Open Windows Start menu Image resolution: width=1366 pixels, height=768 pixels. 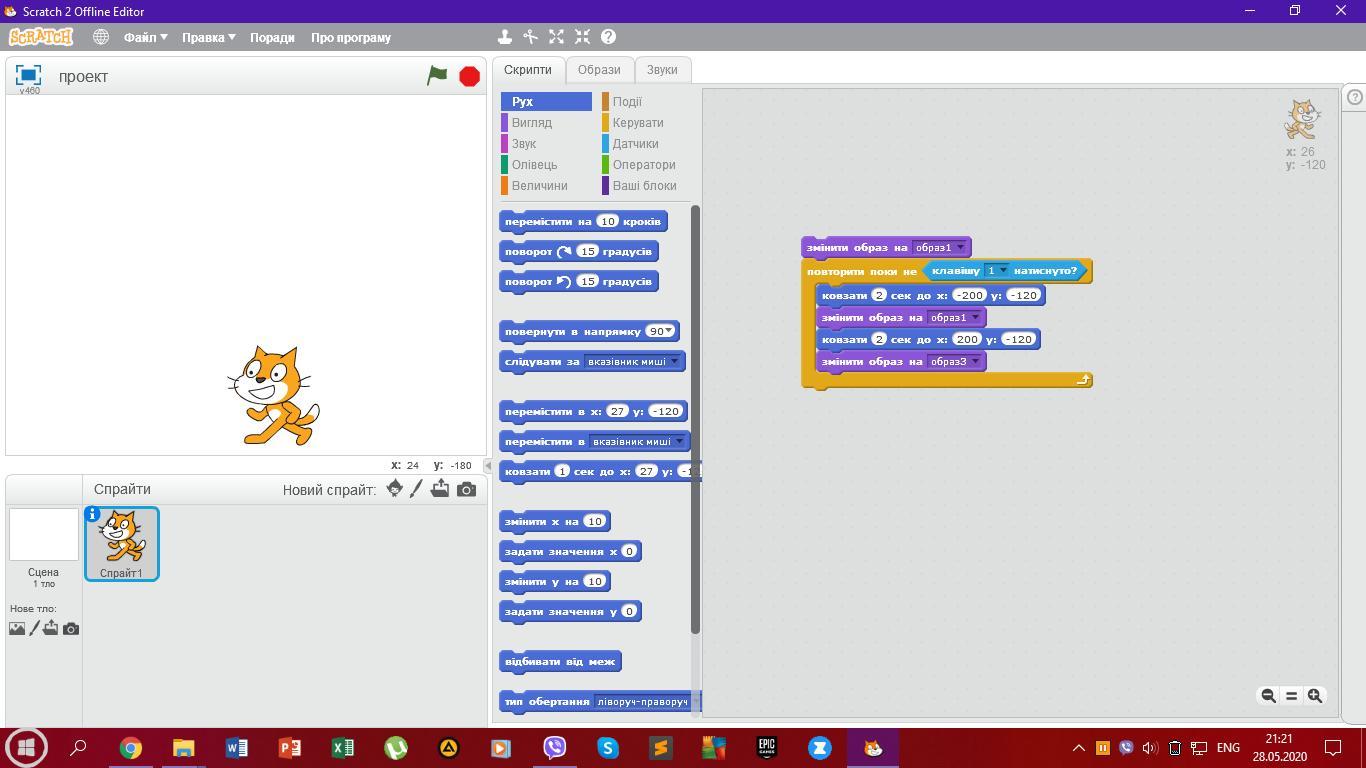(x=26, y=748)
